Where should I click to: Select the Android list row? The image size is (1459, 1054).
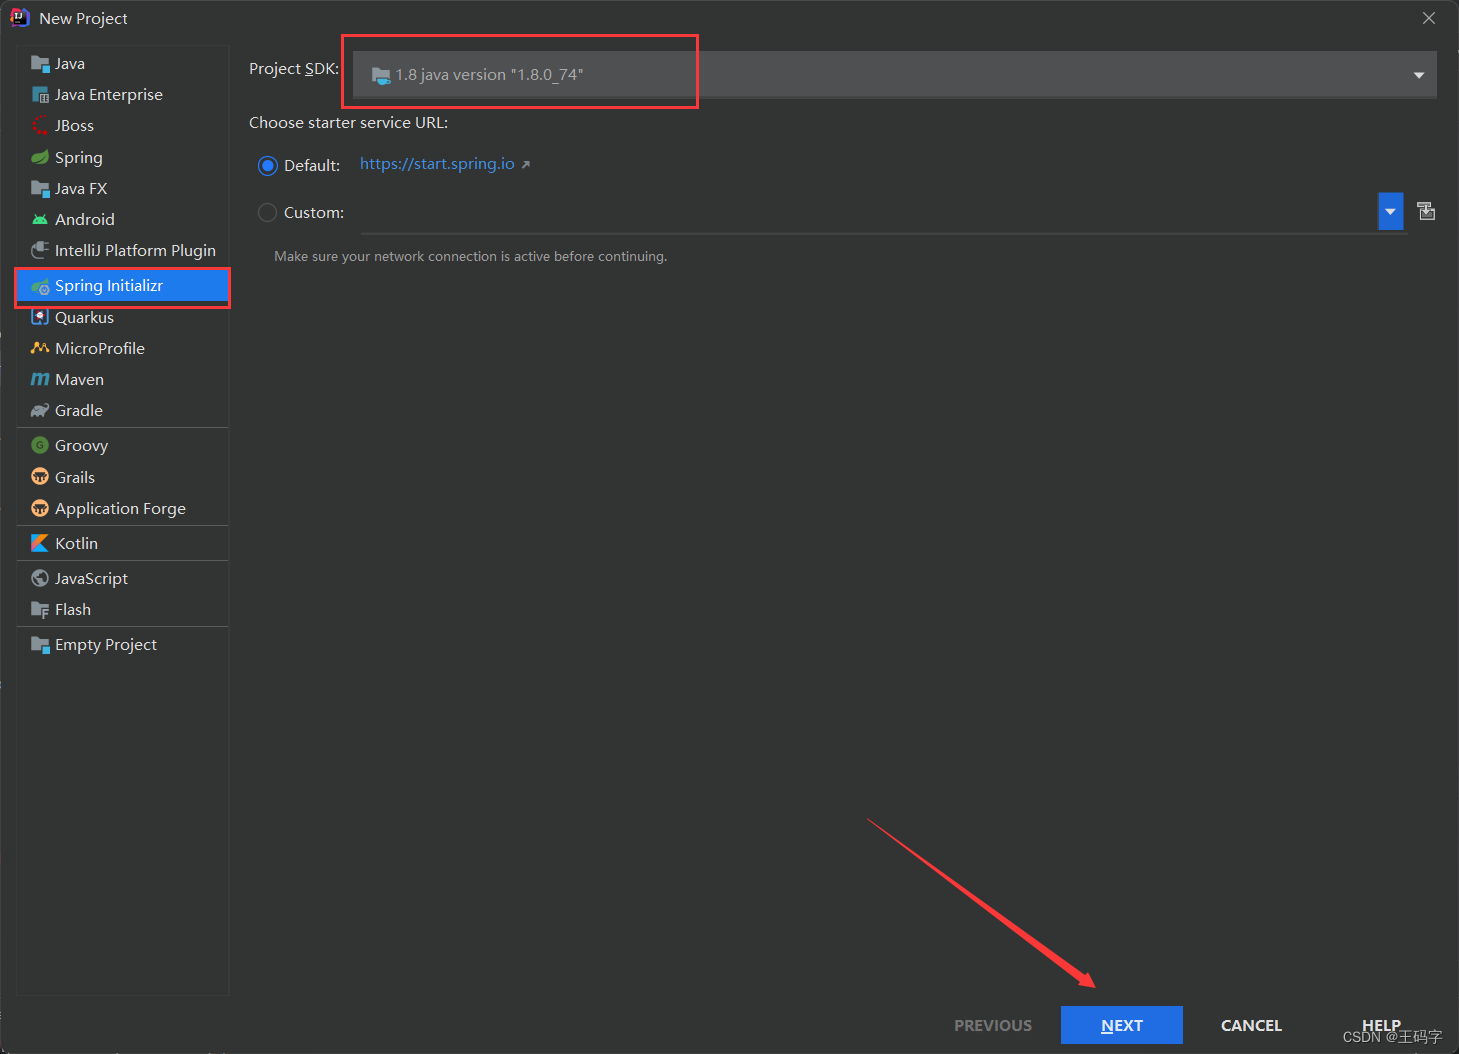click(122, 219)
